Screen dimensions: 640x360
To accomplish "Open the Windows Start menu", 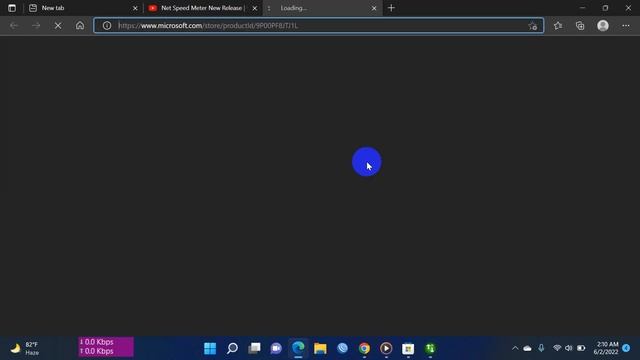I will click(x=210, y=348).
